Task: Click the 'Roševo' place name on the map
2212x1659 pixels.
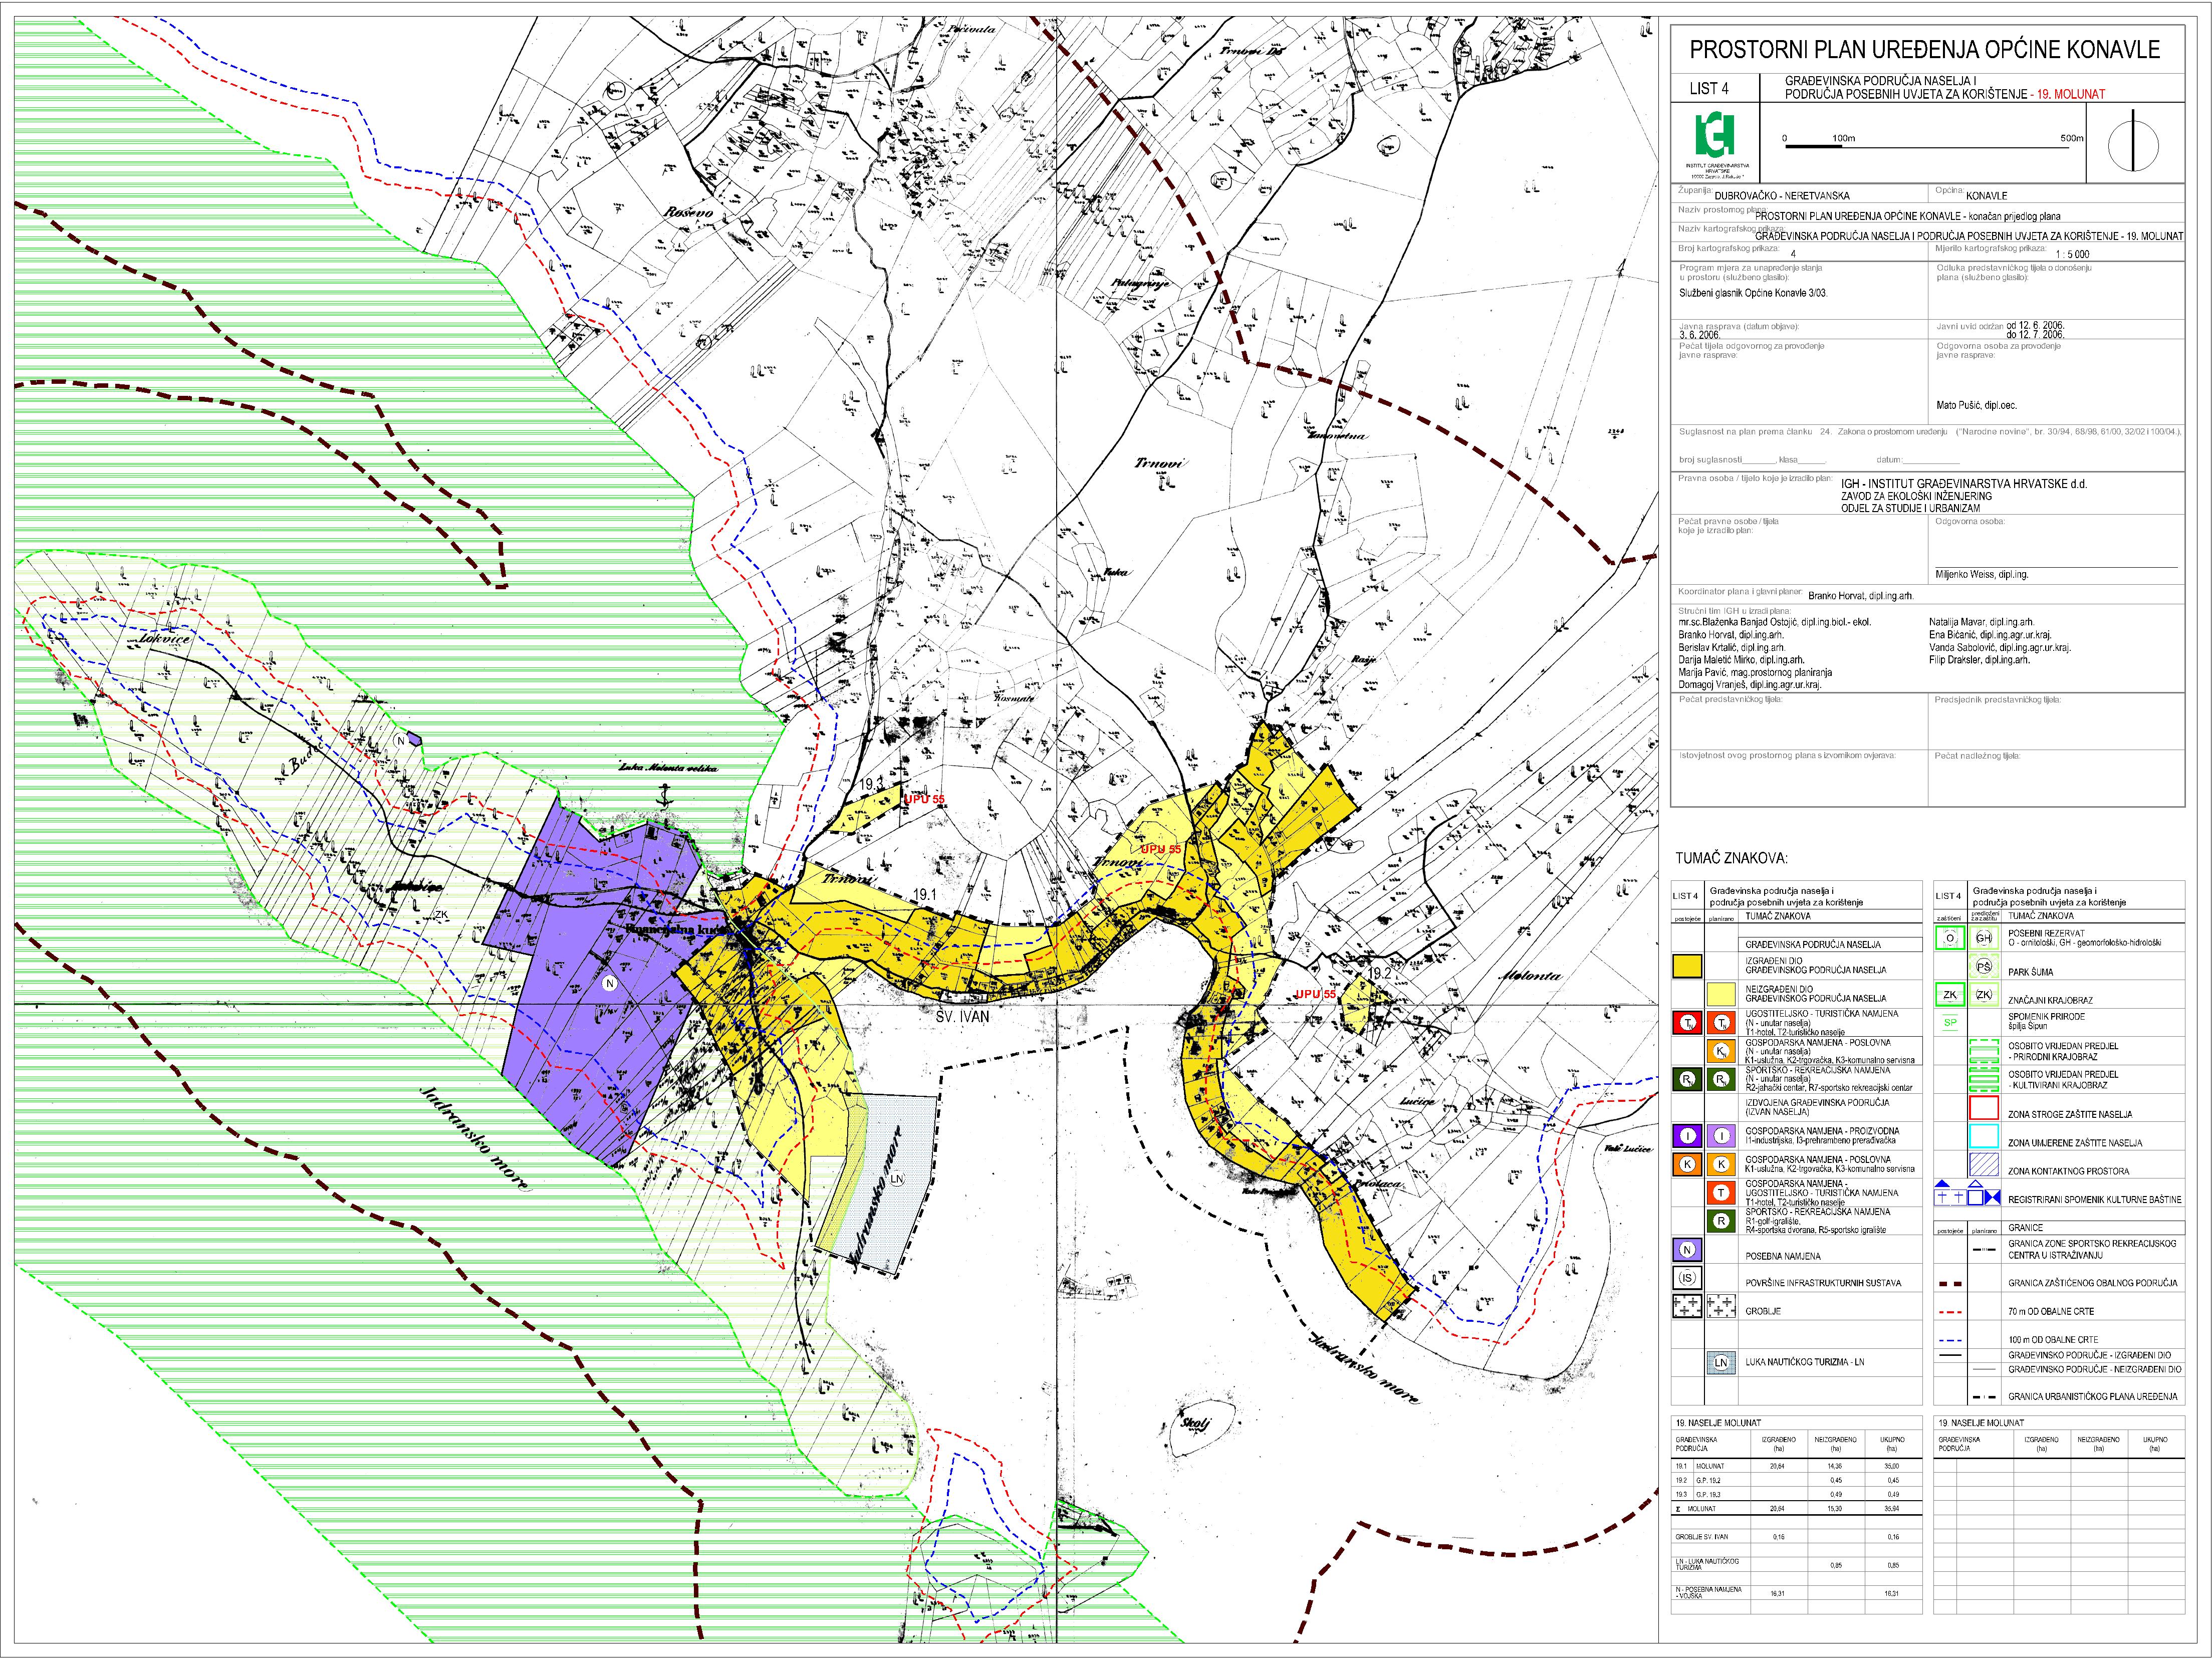Action: click(689, 213)
